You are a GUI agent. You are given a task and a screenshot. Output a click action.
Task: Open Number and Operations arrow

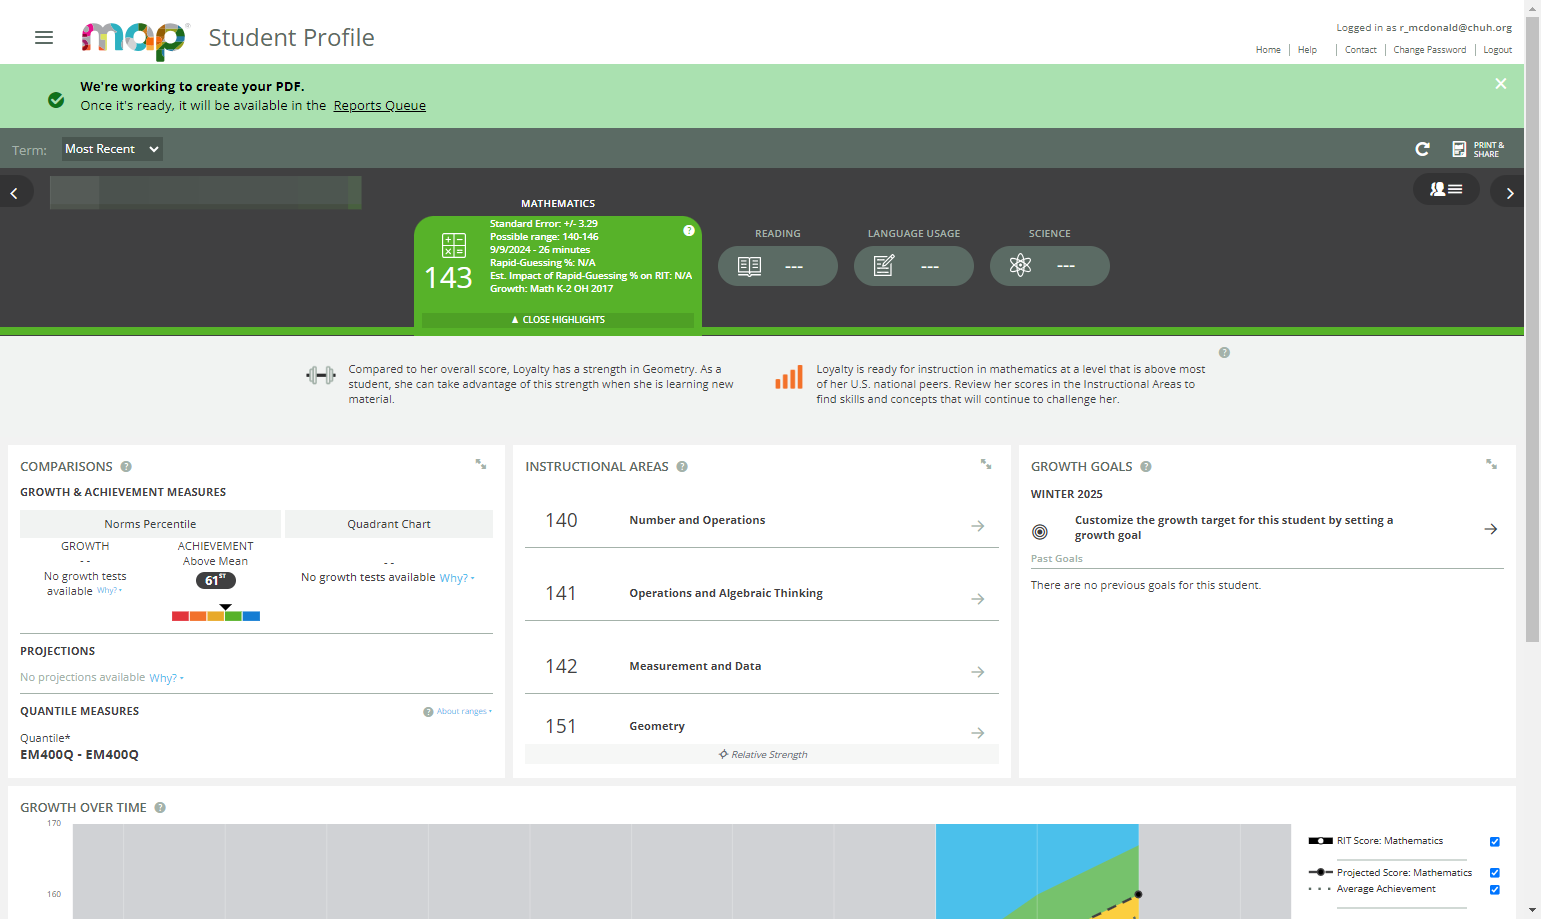tap(978, 526)
